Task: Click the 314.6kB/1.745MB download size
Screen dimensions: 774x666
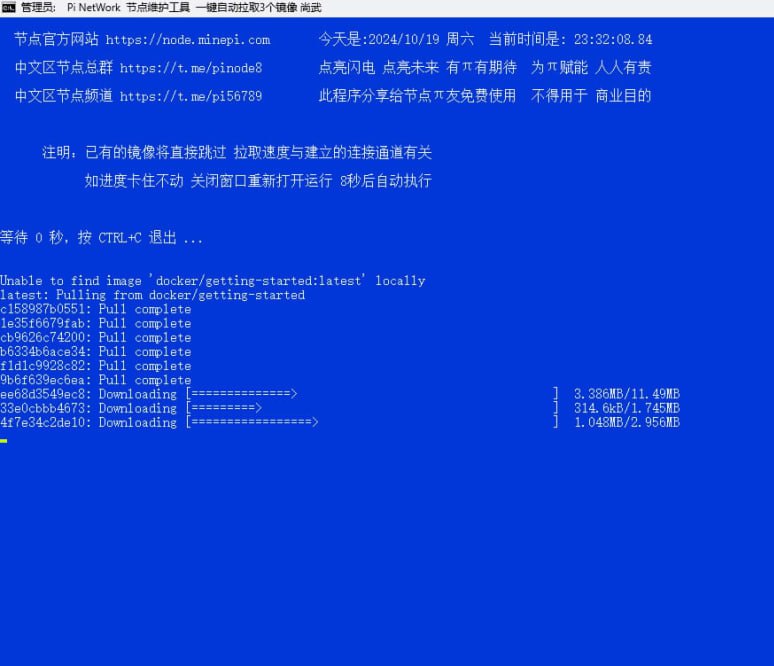Action: pos(626,408)
